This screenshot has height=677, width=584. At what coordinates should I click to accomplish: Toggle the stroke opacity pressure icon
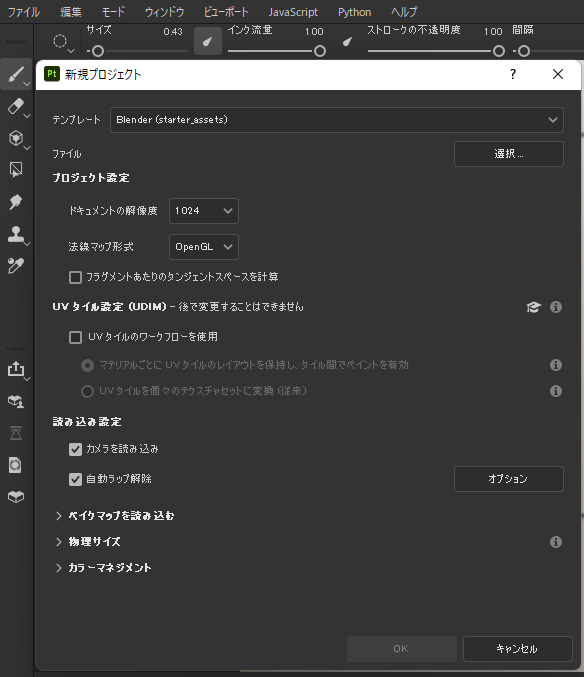tap(347, 41)
